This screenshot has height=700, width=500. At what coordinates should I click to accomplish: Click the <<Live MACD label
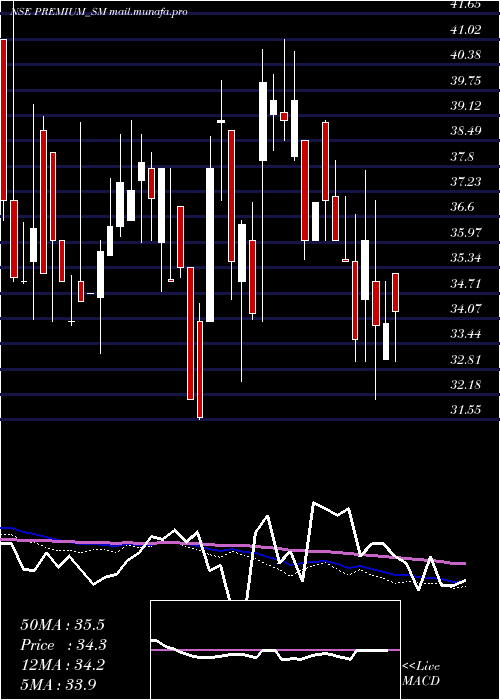421,674
